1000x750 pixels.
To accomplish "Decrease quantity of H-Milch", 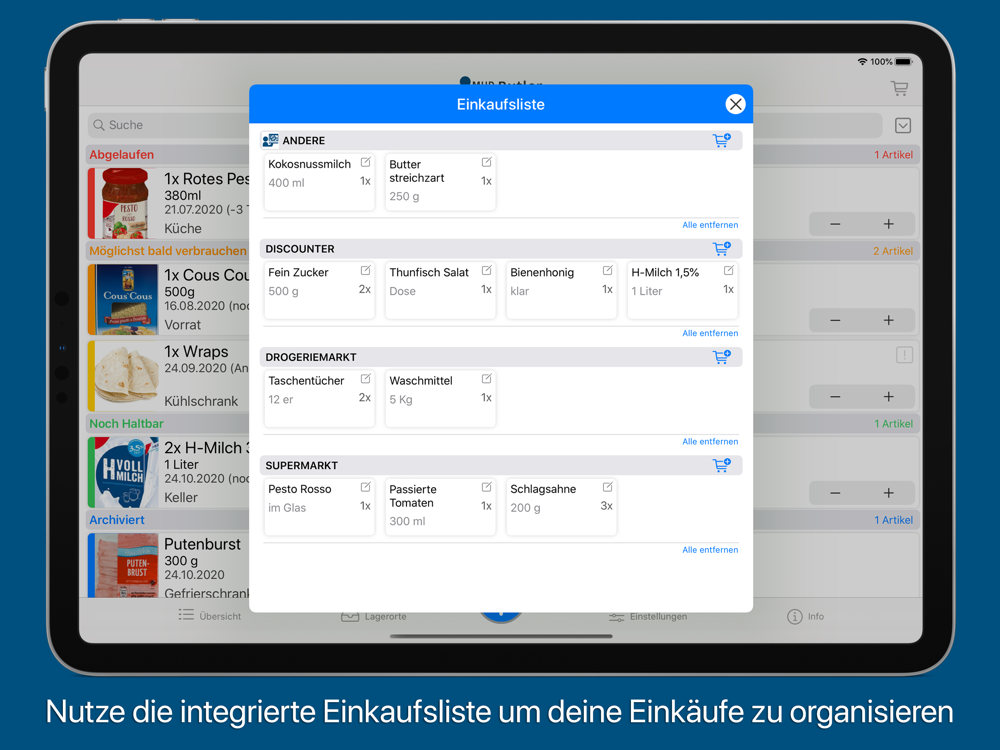I will (835, 493).
